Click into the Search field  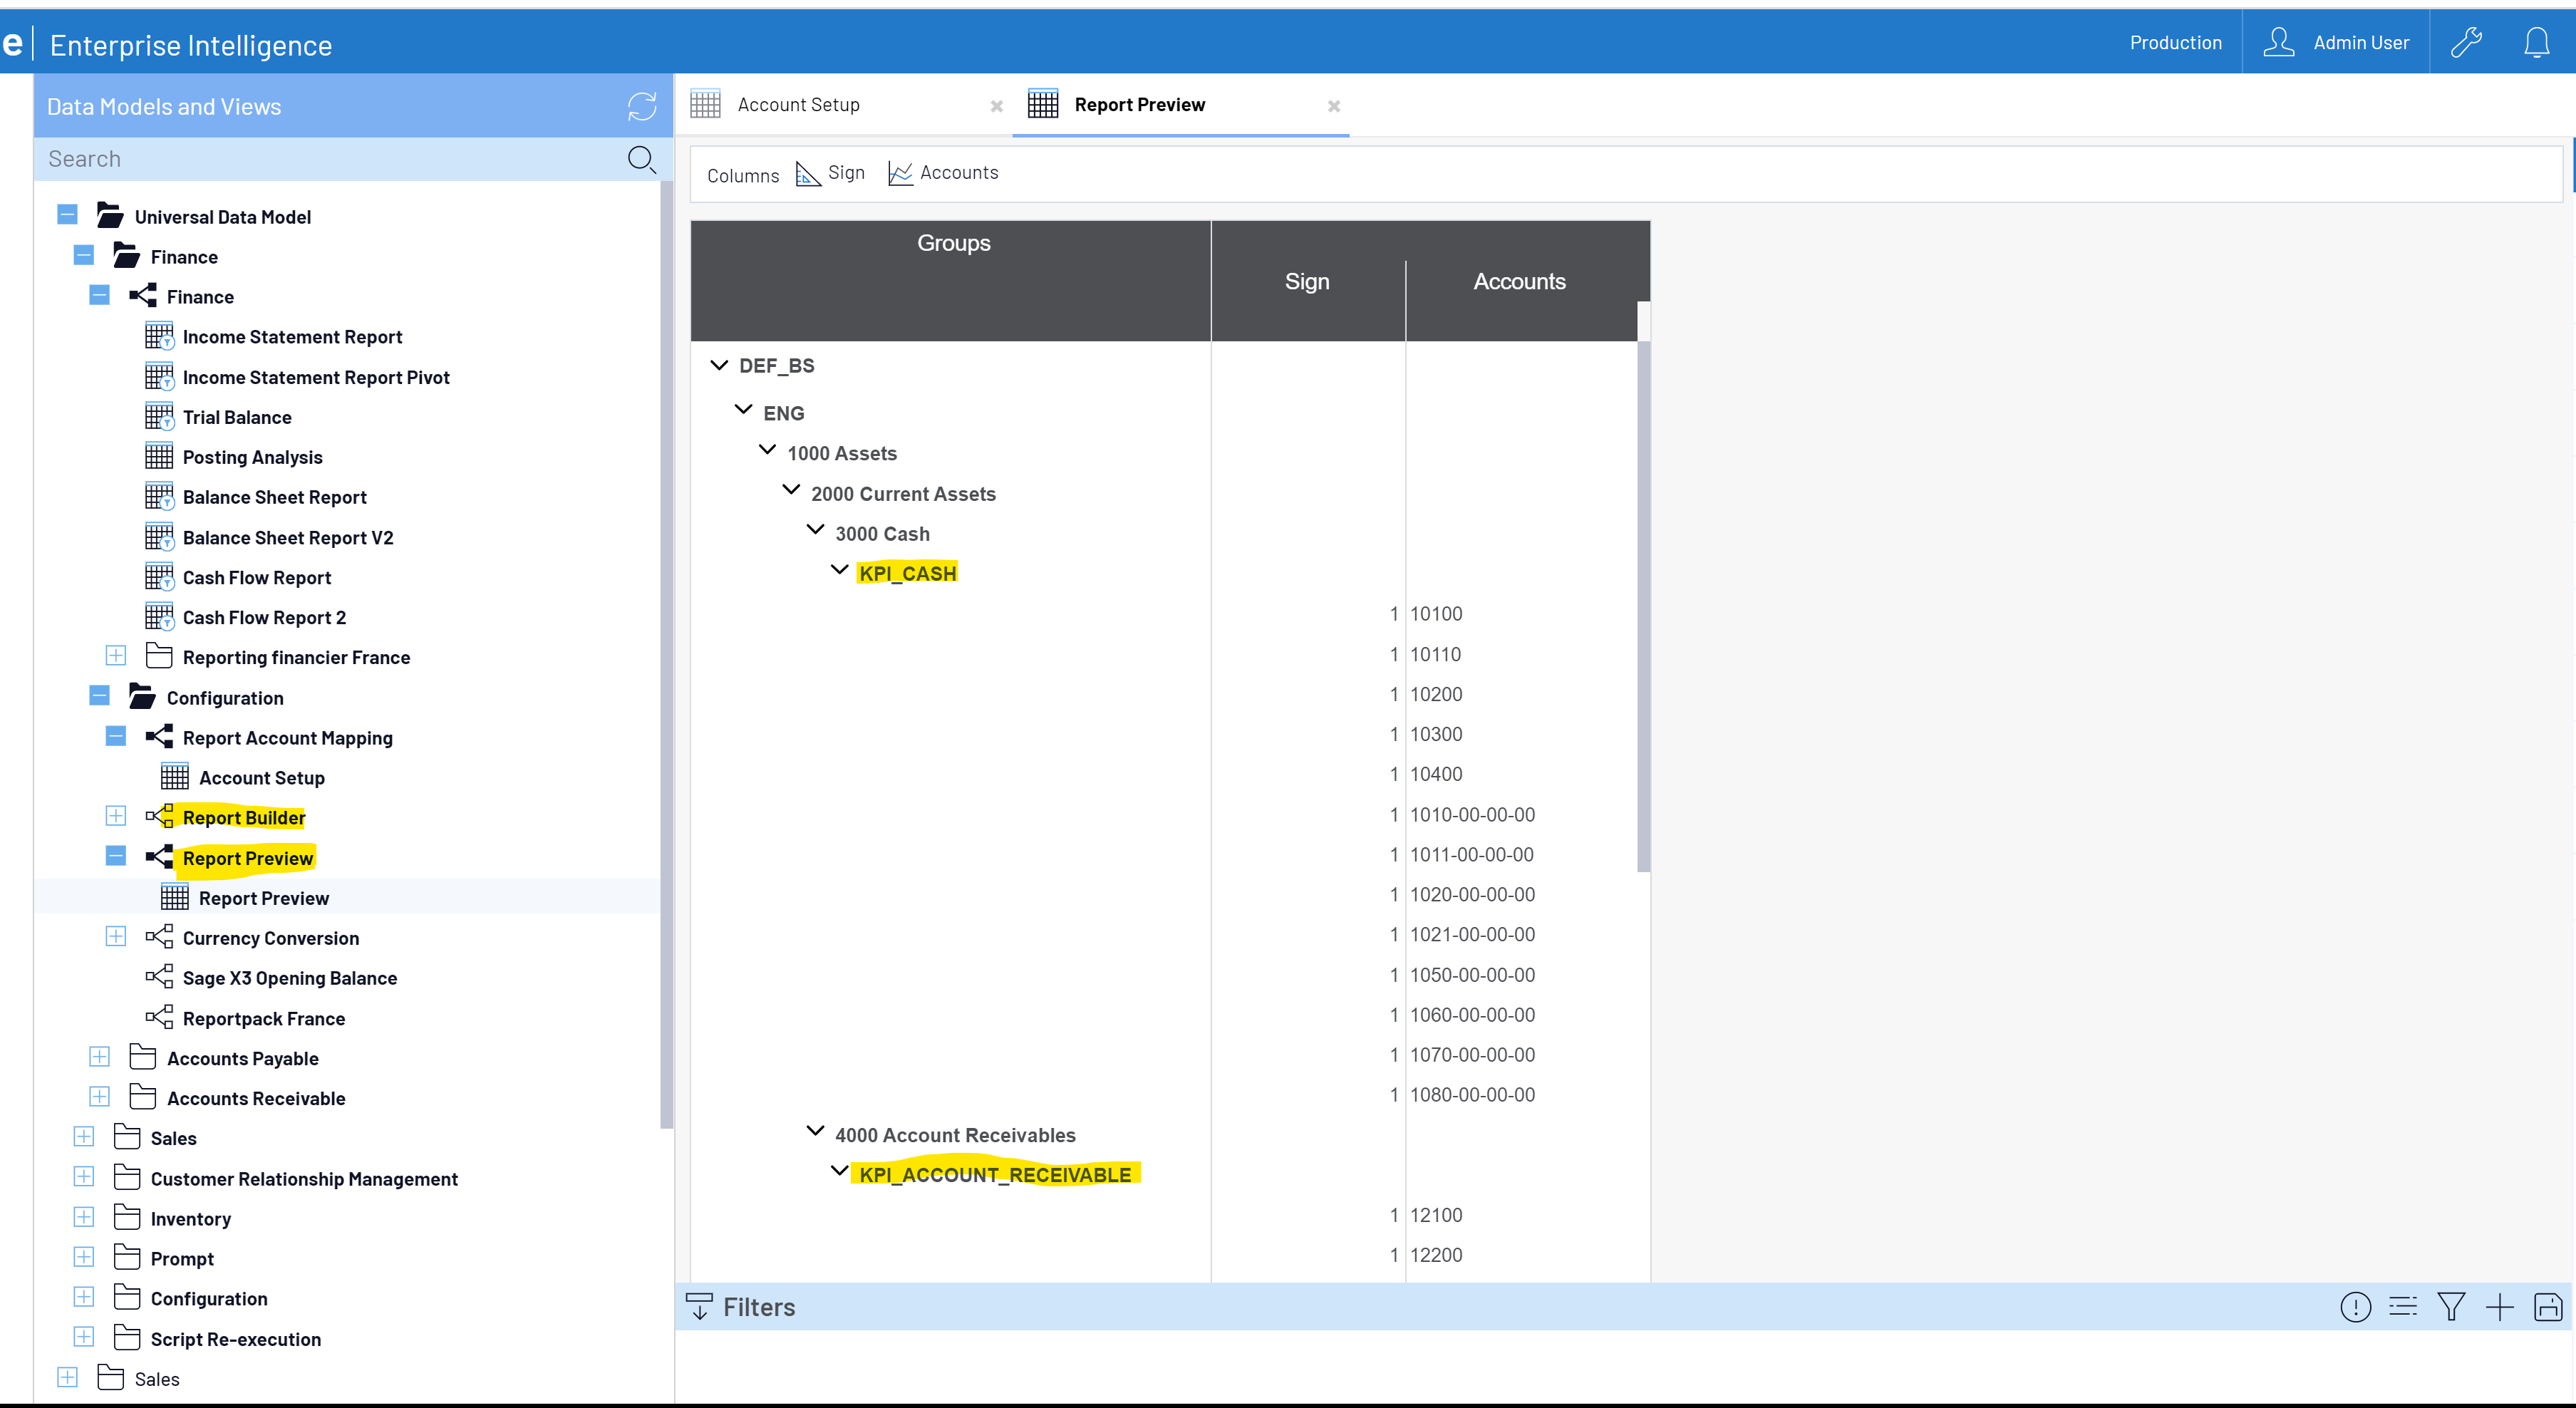[x=320, y=159]
